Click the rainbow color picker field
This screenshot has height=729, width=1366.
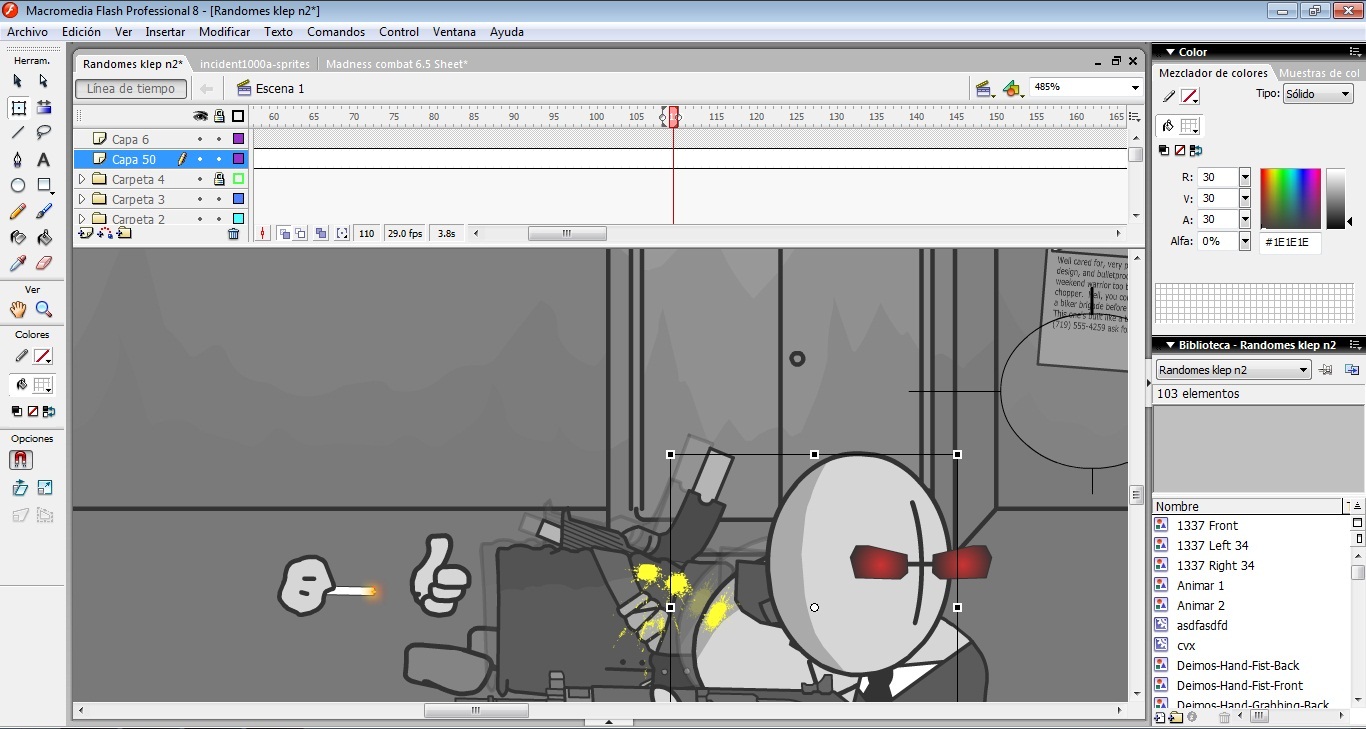(x=1290, y=198)
